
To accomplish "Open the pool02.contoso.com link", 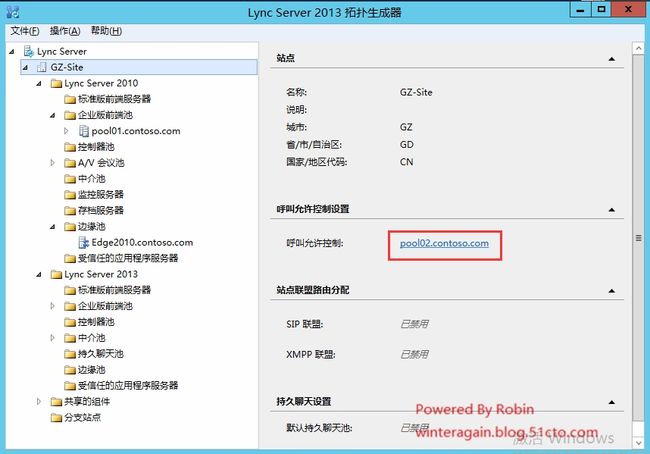I will pyautogui.click(x=444, y=243).
